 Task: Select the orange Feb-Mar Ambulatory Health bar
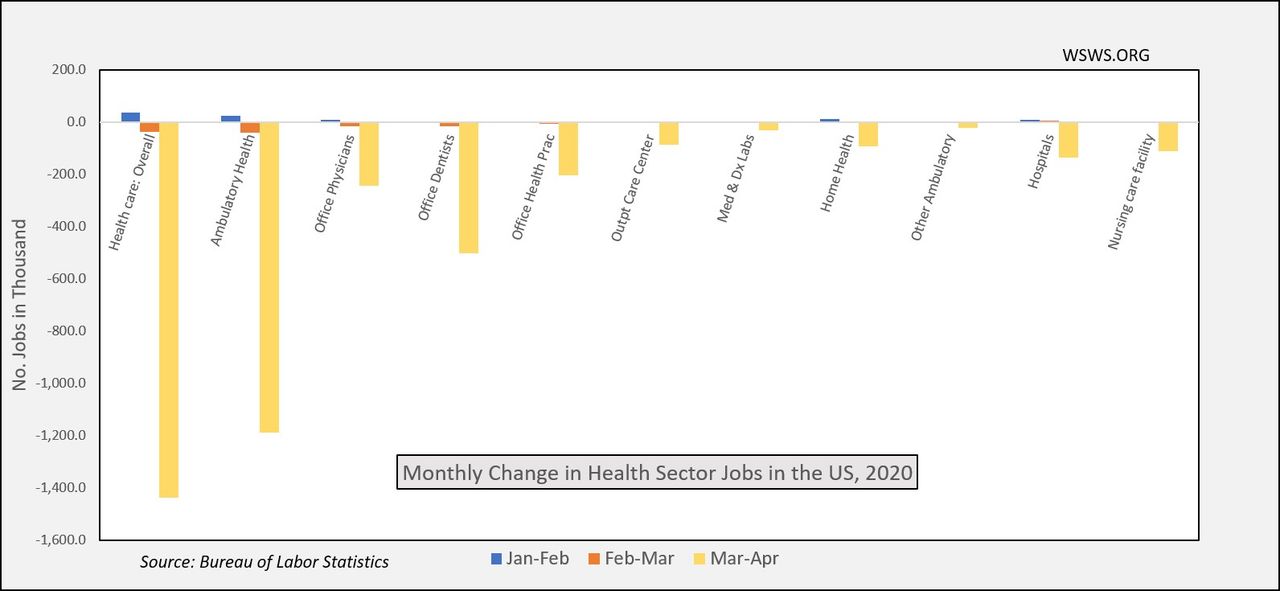[x=250, y=127]
